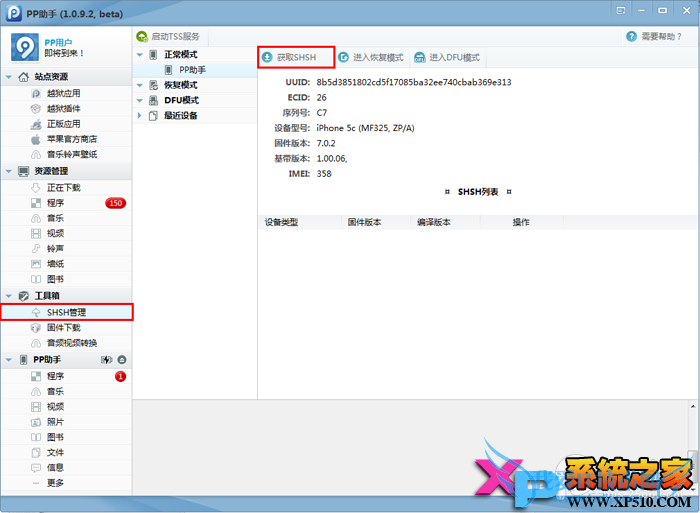Open the 需要帮助 help link

pyautogui.click(x=654, y=37)
